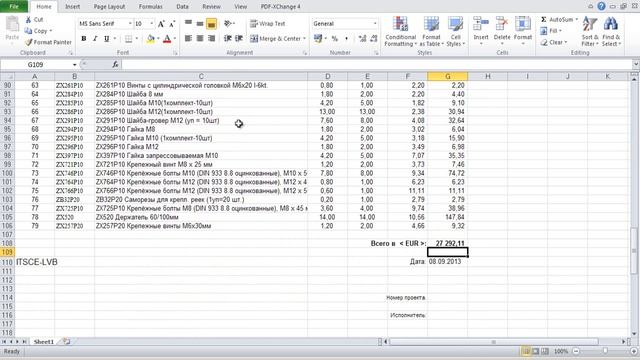Open Sort & Filter menu

(x=590, y=31)
